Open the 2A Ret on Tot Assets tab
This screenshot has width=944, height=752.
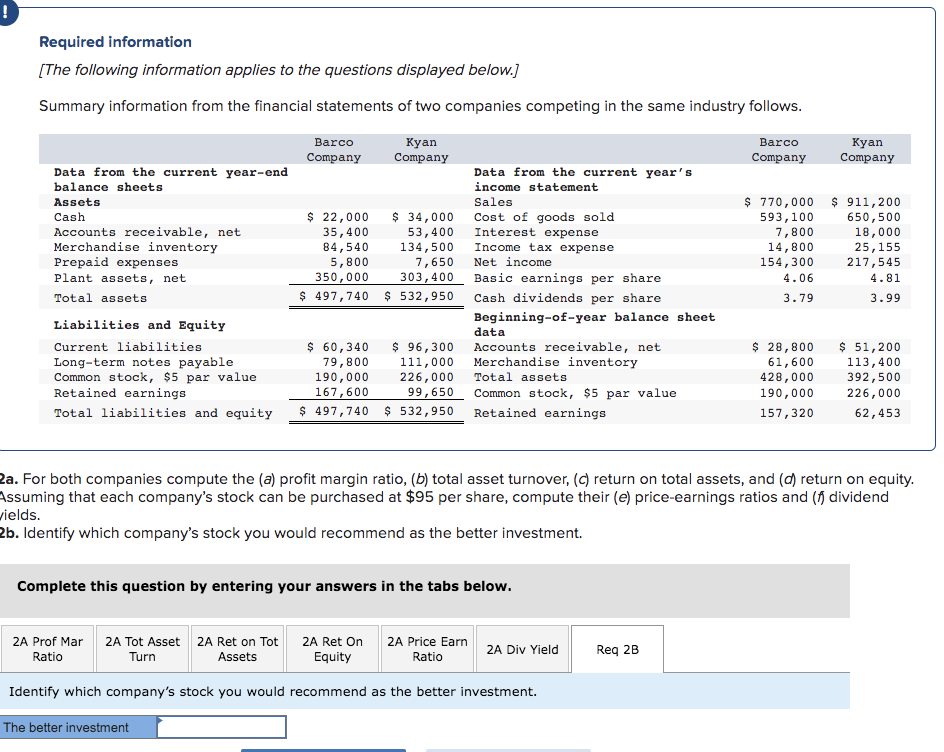[x=238, y=649]
